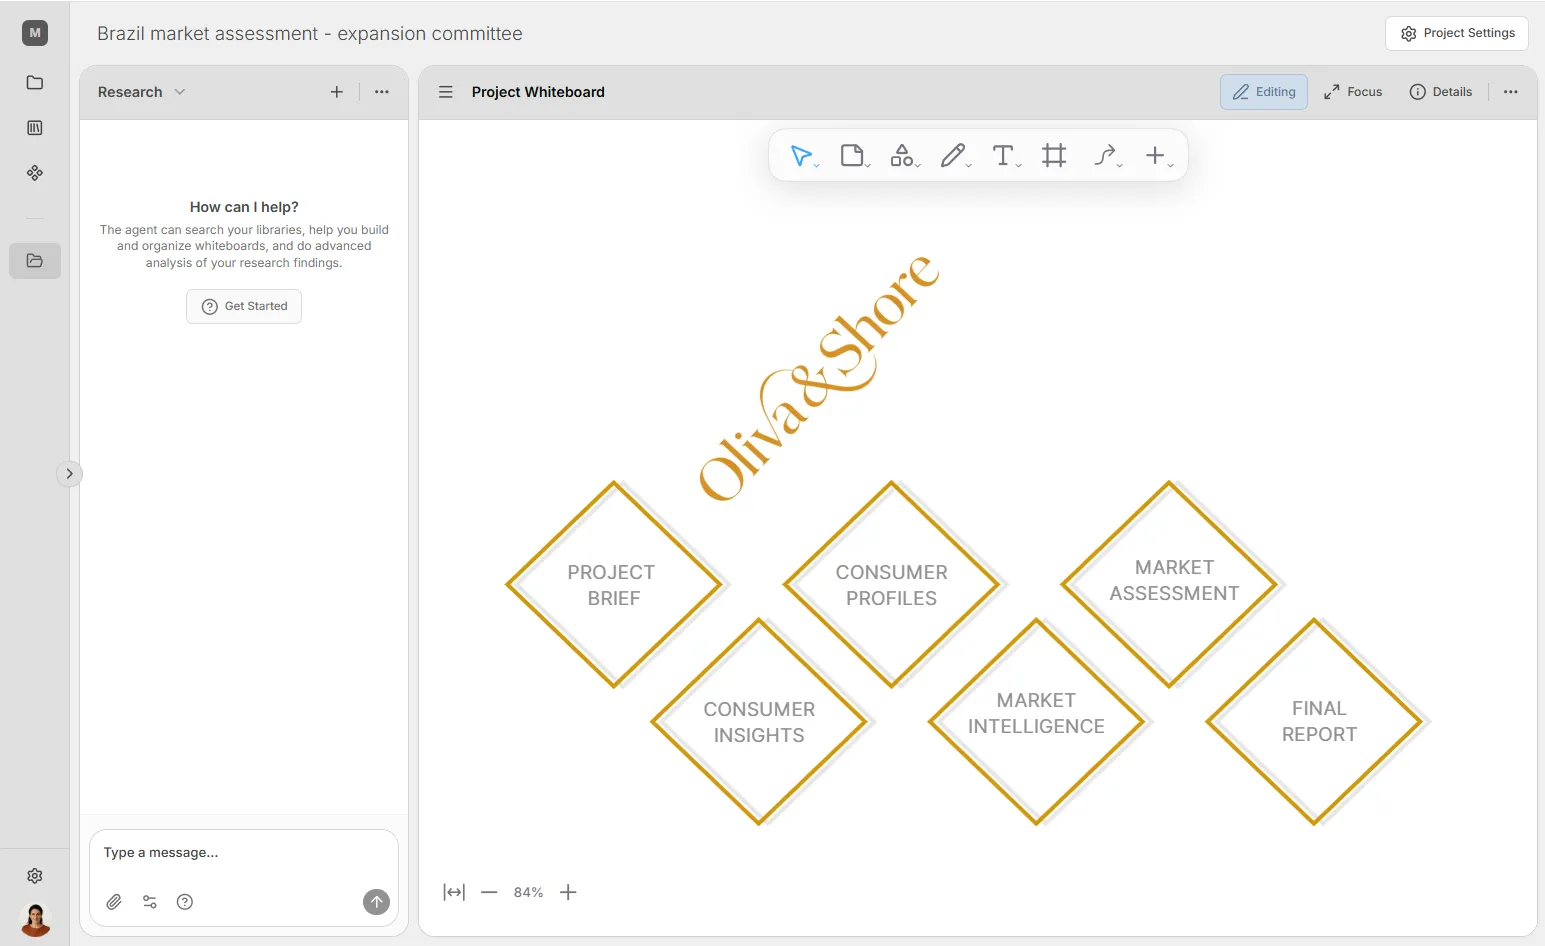The image size is (1545, 946).
Task: Open the shapes tool dropdown arrow
Action: point(918,165)
